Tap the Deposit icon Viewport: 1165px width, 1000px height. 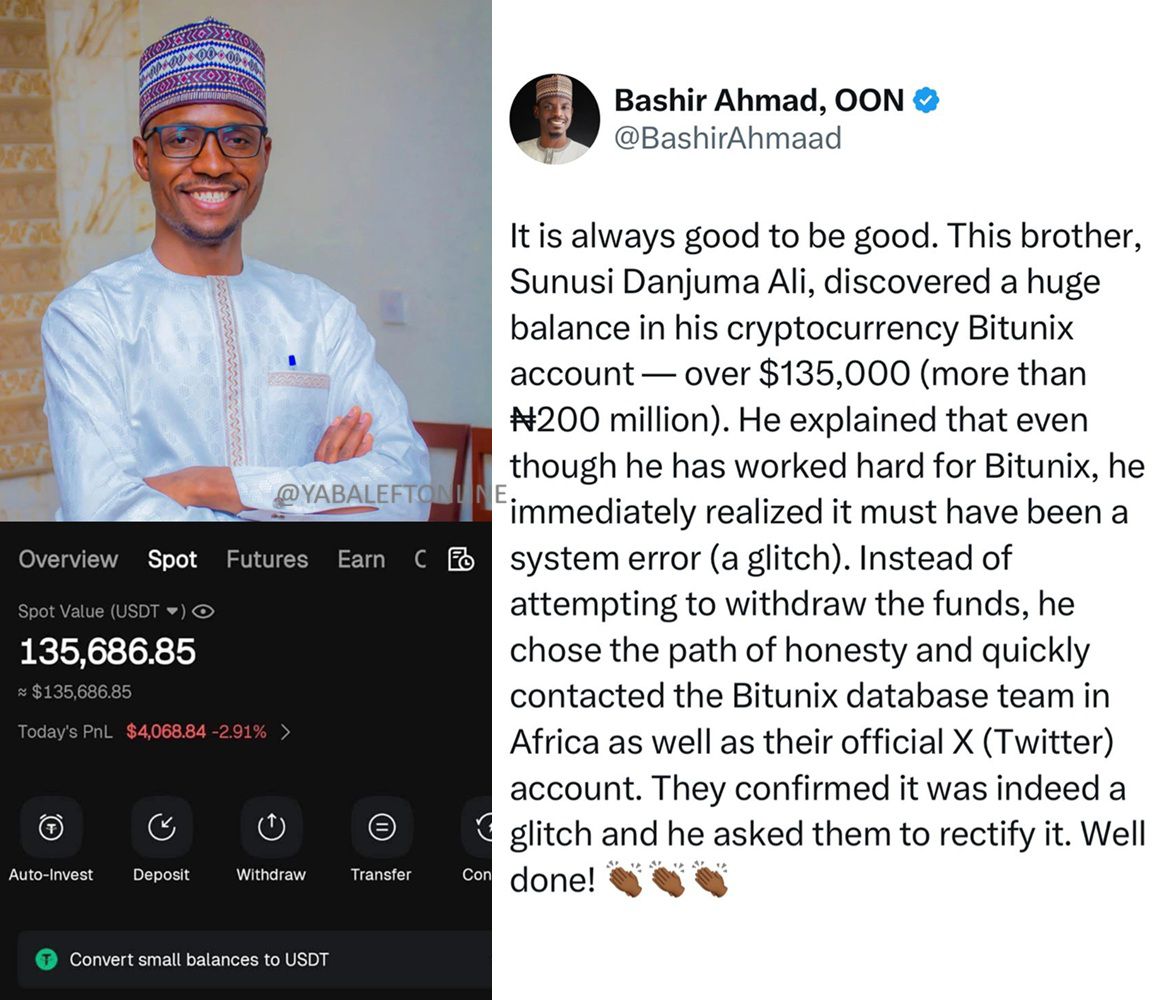coord(161,827)
